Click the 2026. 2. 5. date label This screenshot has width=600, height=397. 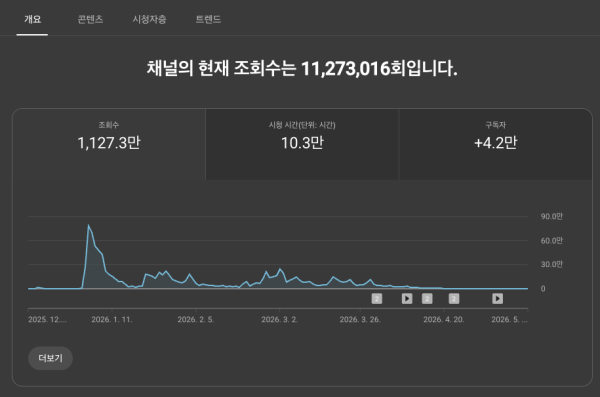tap(196, 319)
